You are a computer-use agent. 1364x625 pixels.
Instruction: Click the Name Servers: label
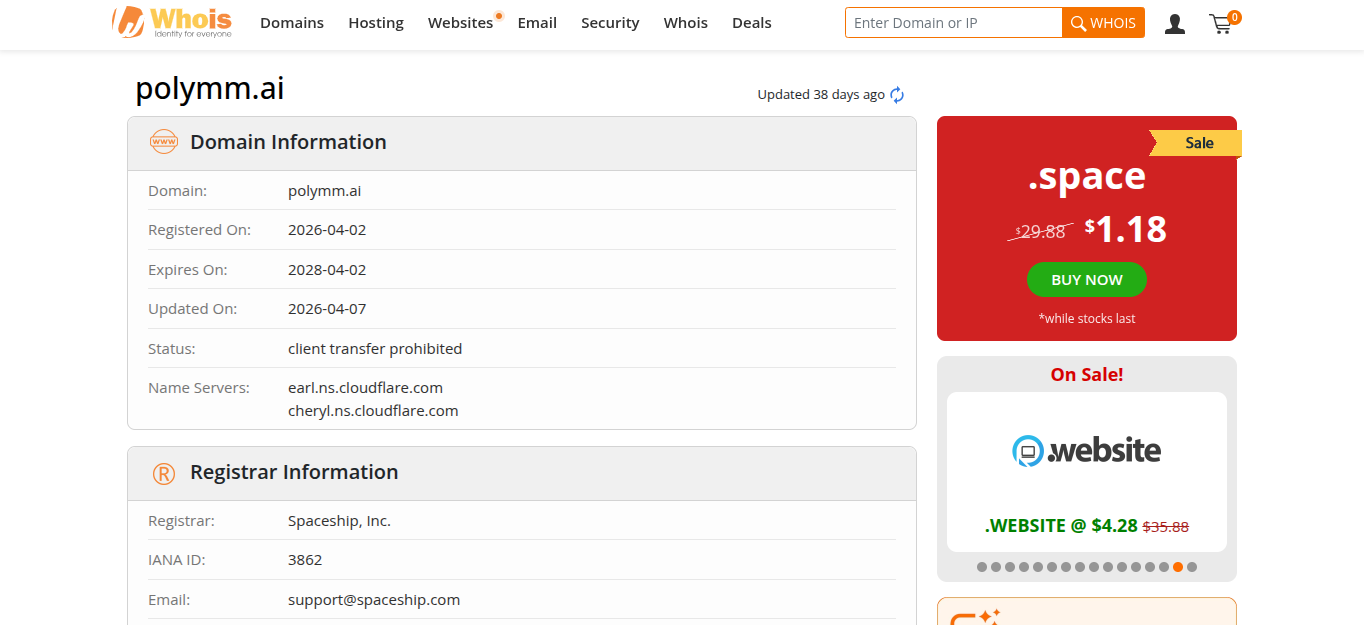click(x=199, y=388)
